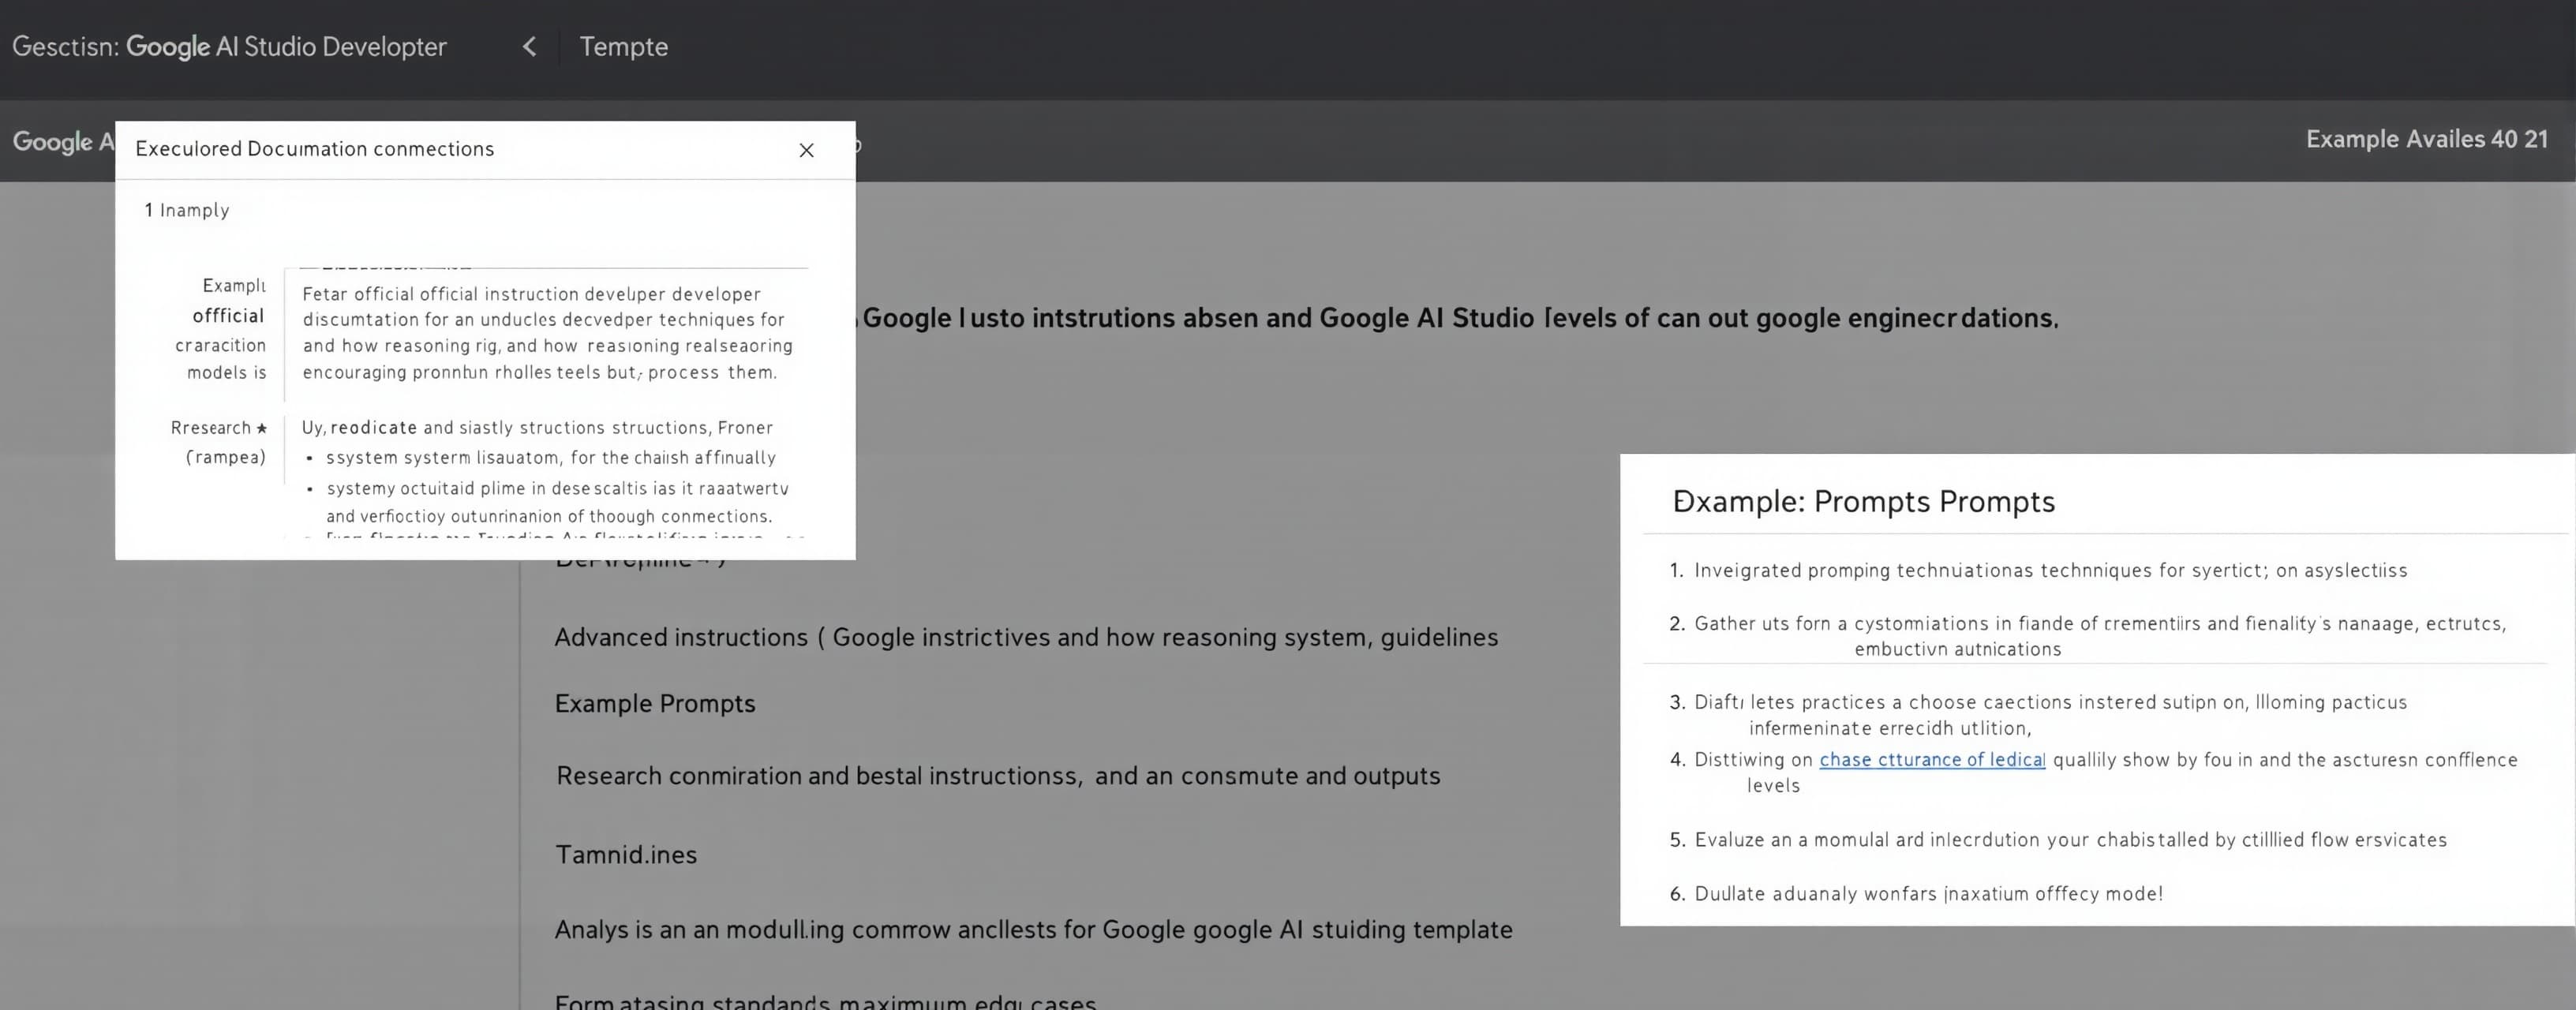Select prompt 2 Gather uts forn cystomniations
The width and height of the screenshot is (2576, 1010).
[x=2088, y=636]
